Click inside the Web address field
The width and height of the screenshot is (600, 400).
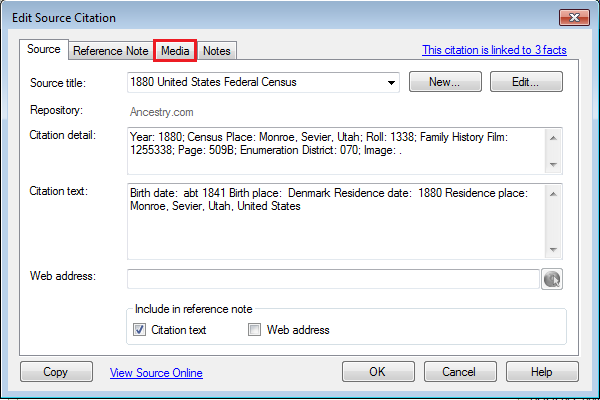[332, 279]
